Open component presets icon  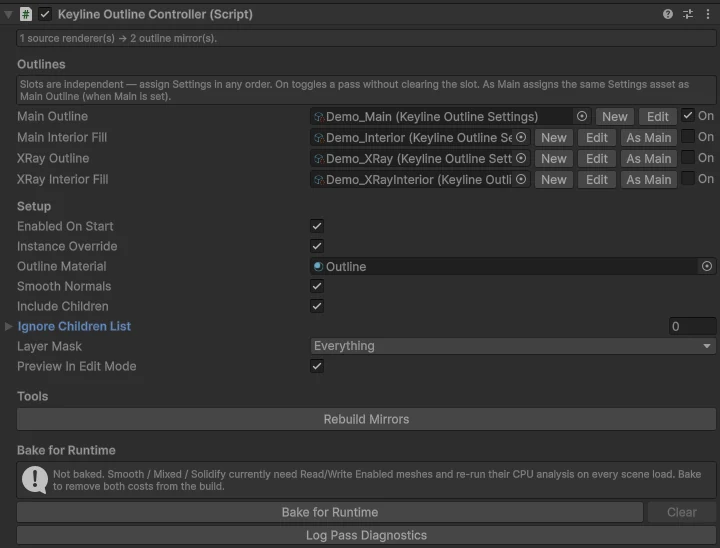point(688,14)
